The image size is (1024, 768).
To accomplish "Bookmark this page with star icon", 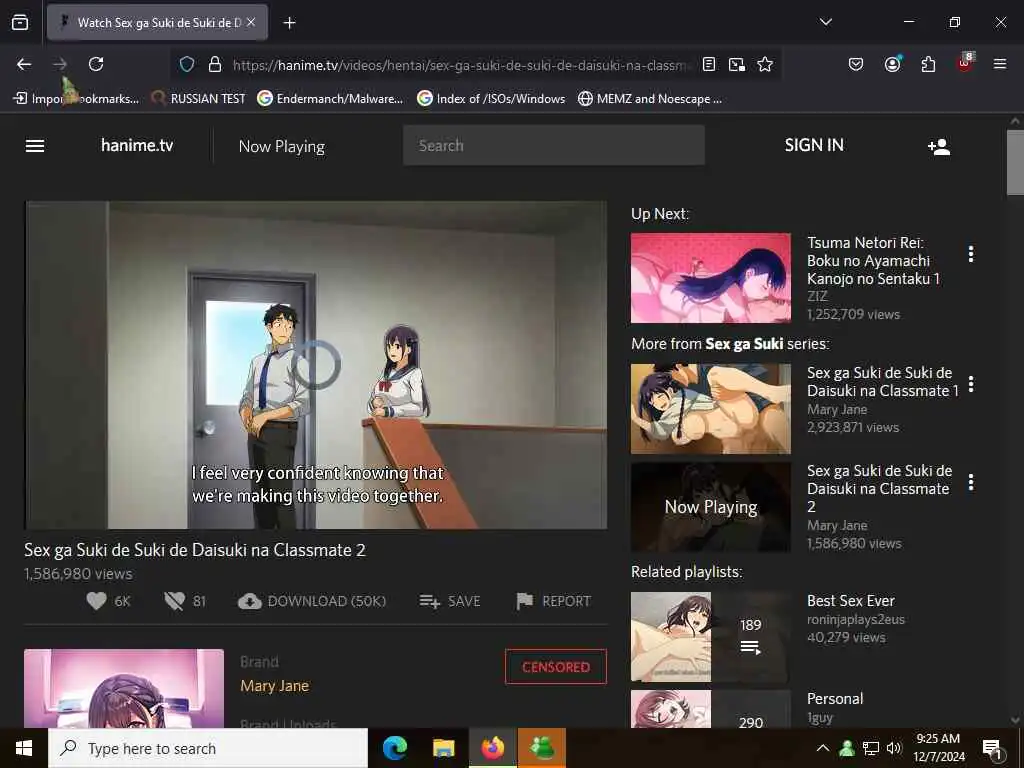I will (x=765, y=64).
